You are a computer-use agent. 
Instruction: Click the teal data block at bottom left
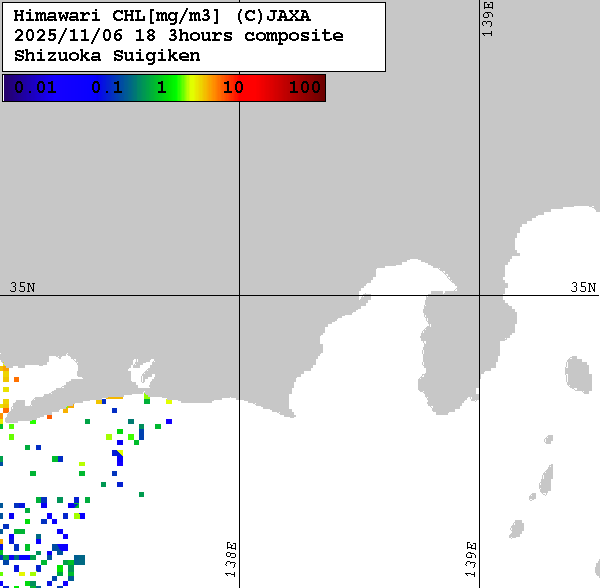79,560
